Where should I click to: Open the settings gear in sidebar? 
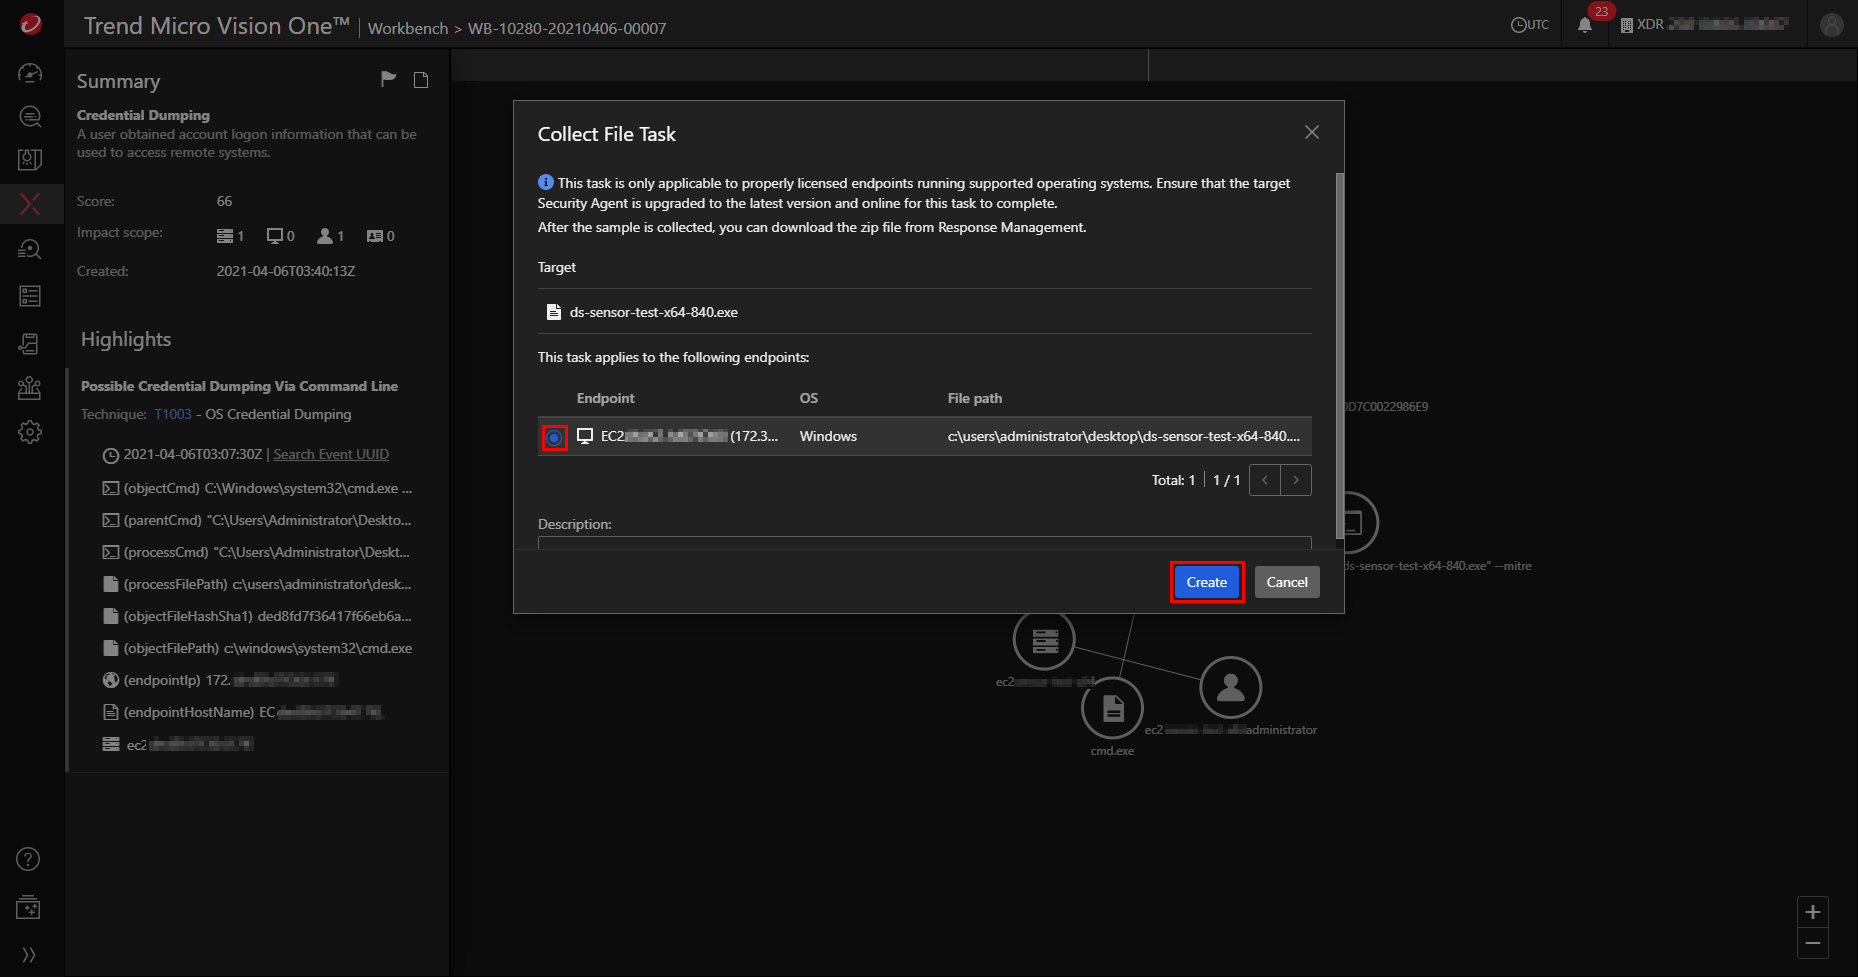click(30, 432)
